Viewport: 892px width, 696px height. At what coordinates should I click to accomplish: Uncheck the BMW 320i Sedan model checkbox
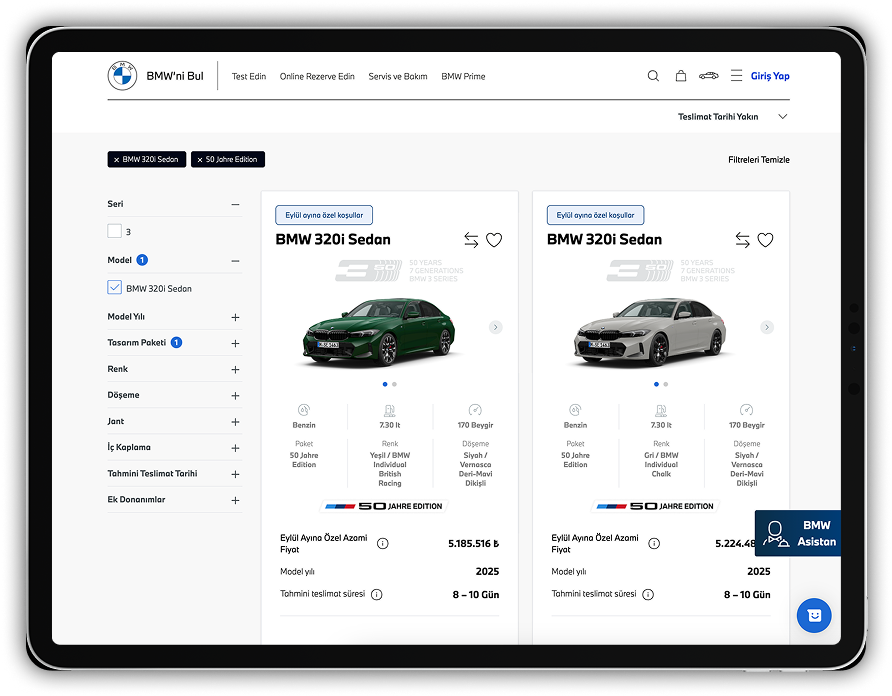coord(114,287)
